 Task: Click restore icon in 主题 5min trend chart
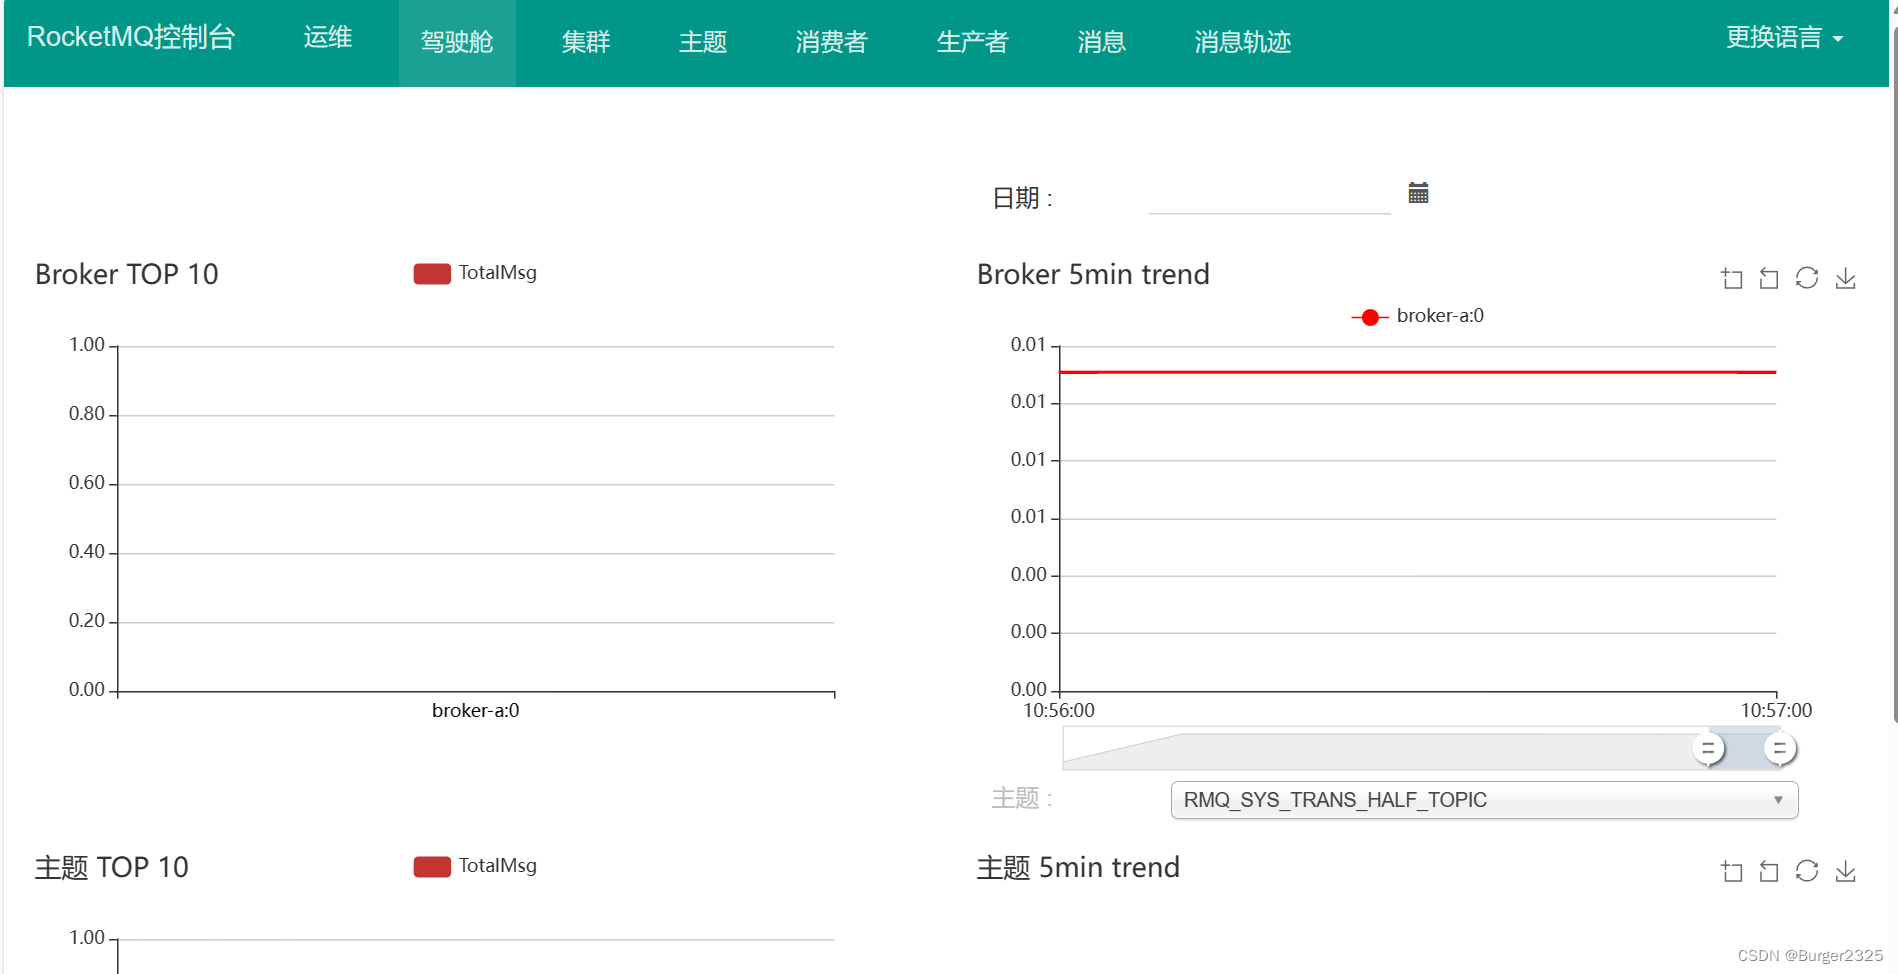pyautogui.click(x=1807, y=871)
